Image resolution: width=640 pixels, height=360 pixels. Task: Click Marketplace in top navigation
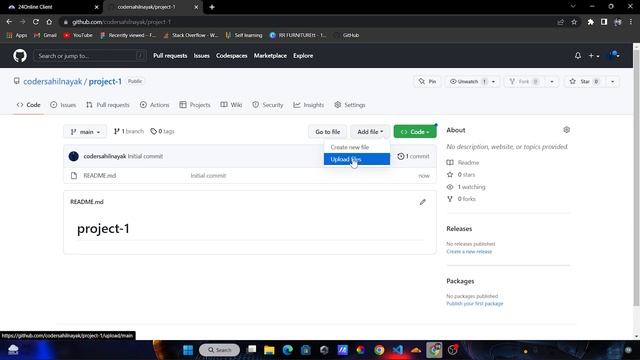pos(270,56)
